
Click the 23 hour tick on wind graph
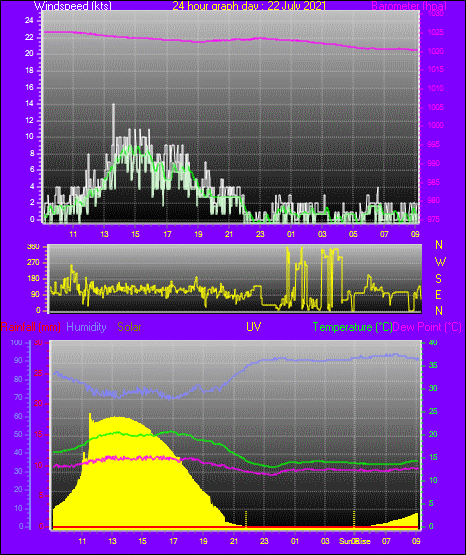260,234
